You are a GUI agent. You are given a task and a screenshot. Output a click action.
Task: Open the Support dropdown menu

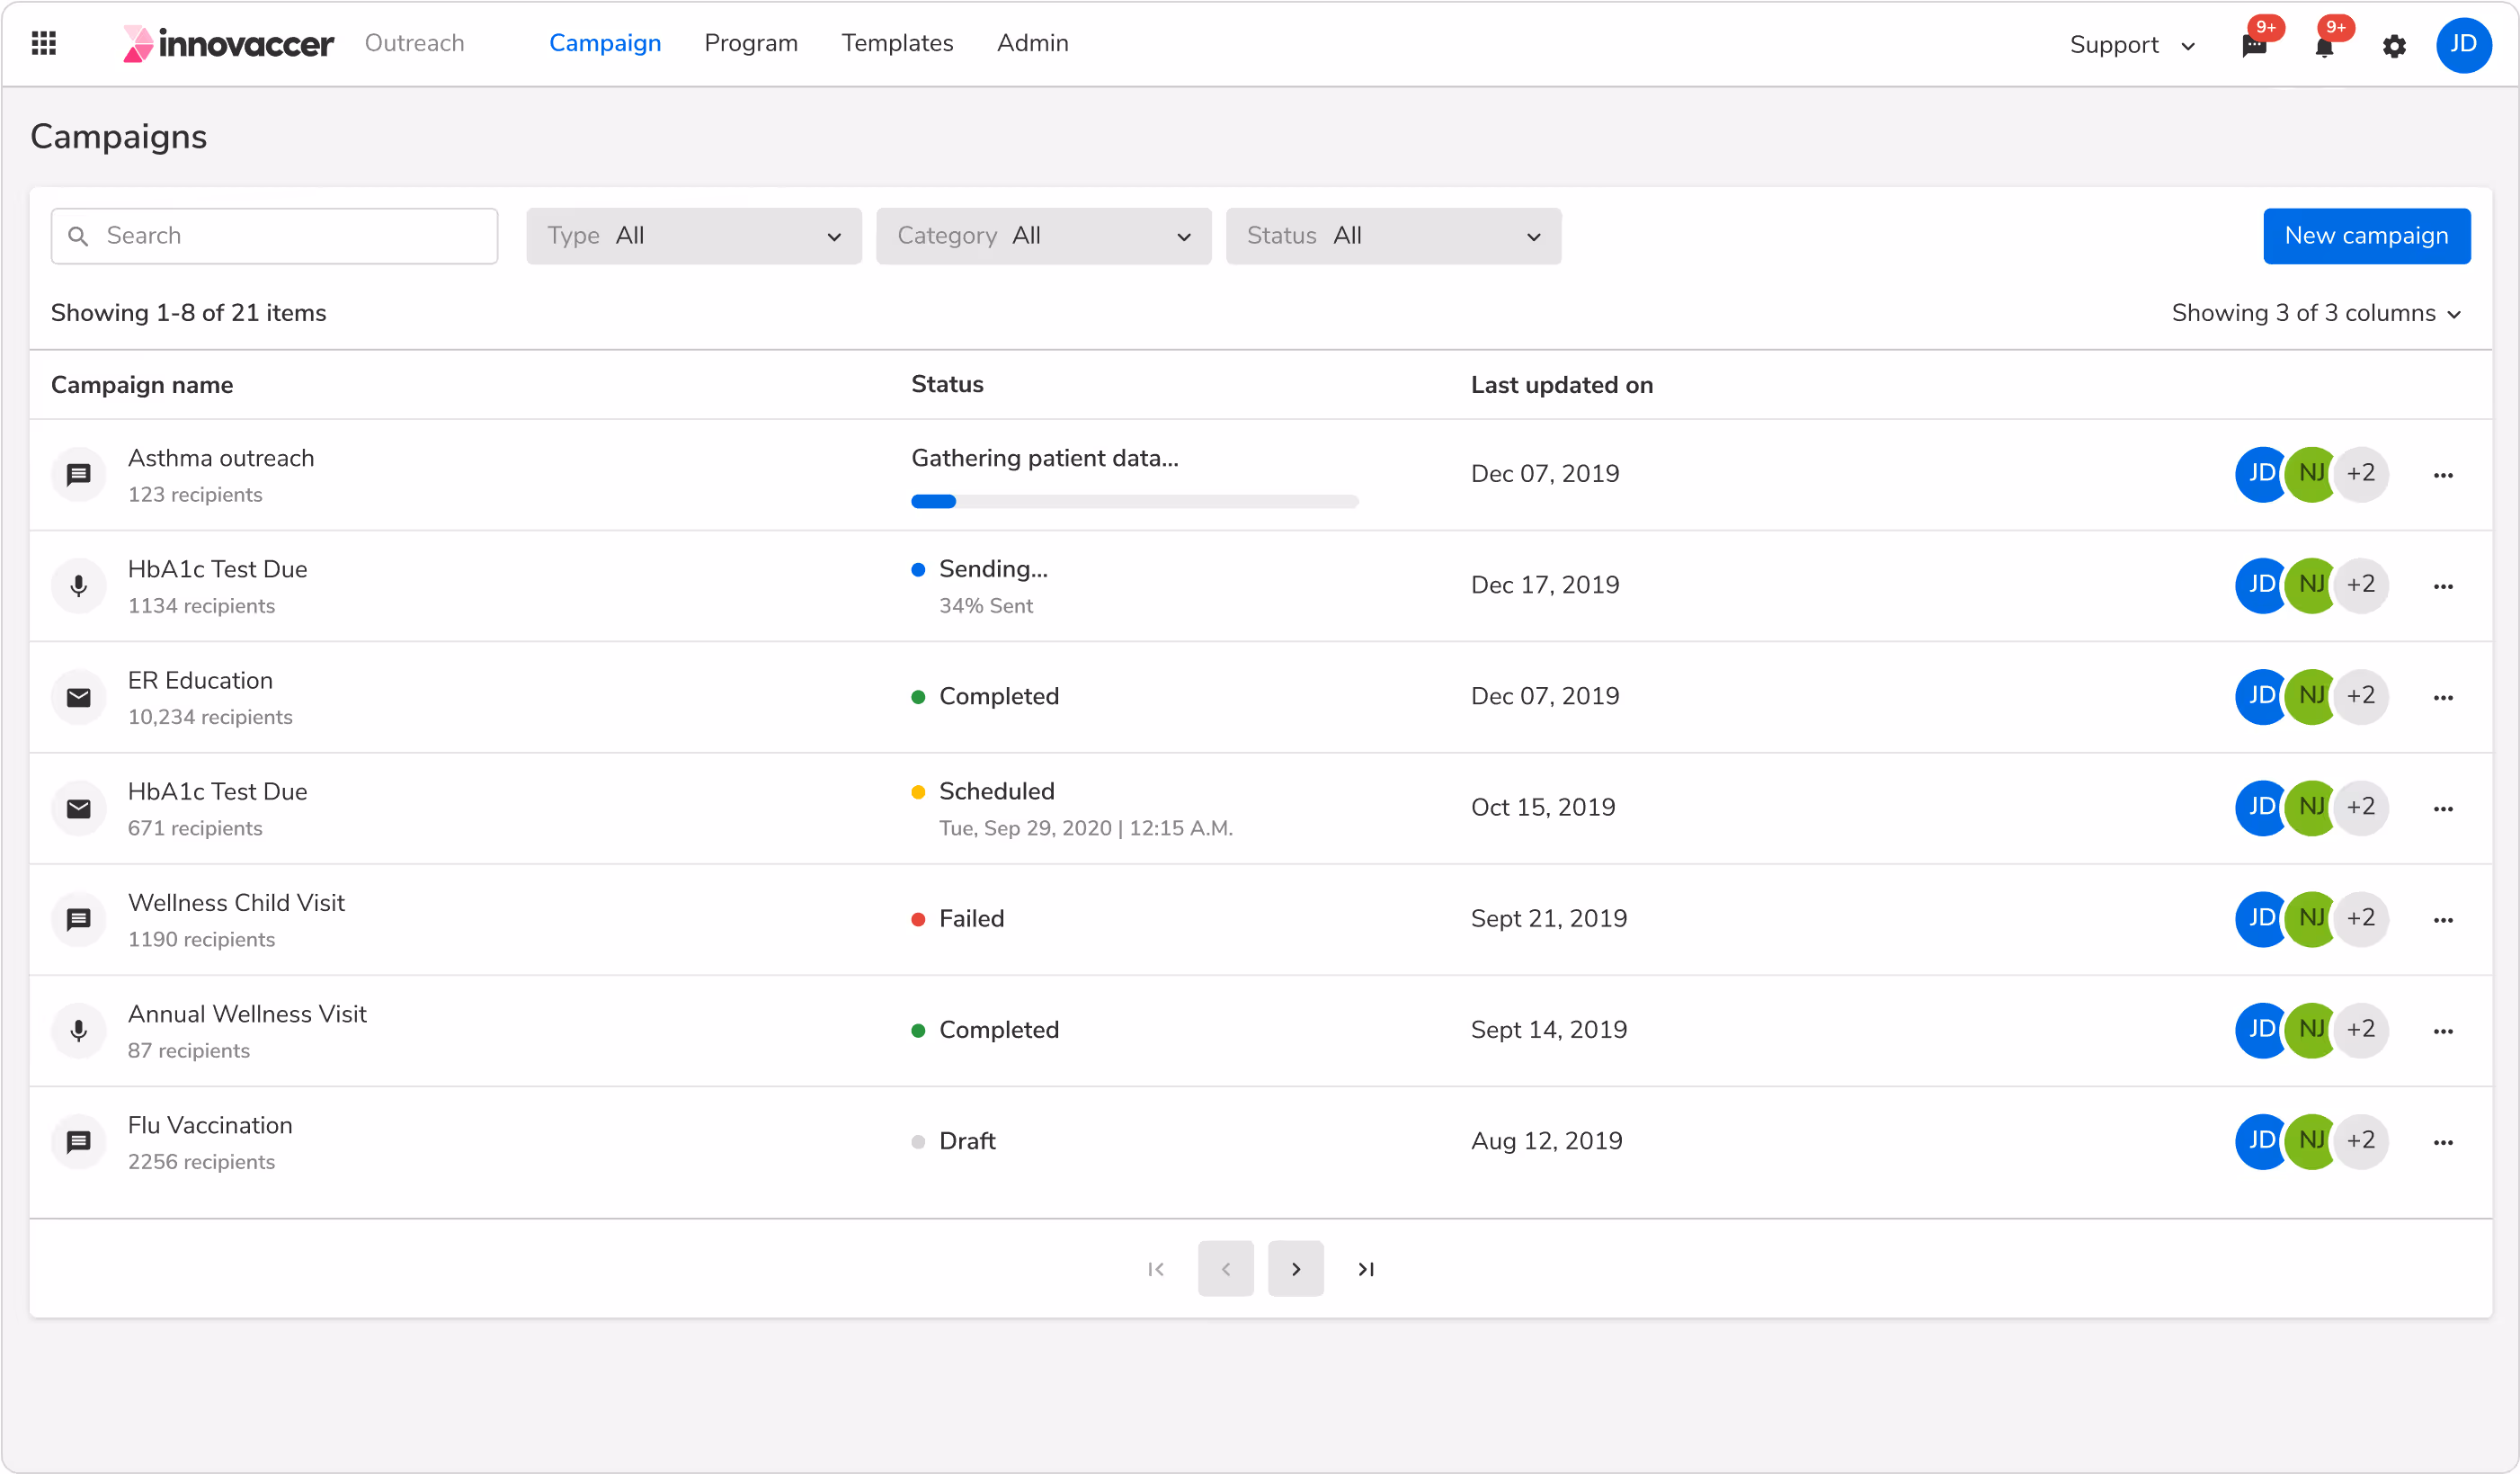pyautogui.click(x=2131, y=45)
